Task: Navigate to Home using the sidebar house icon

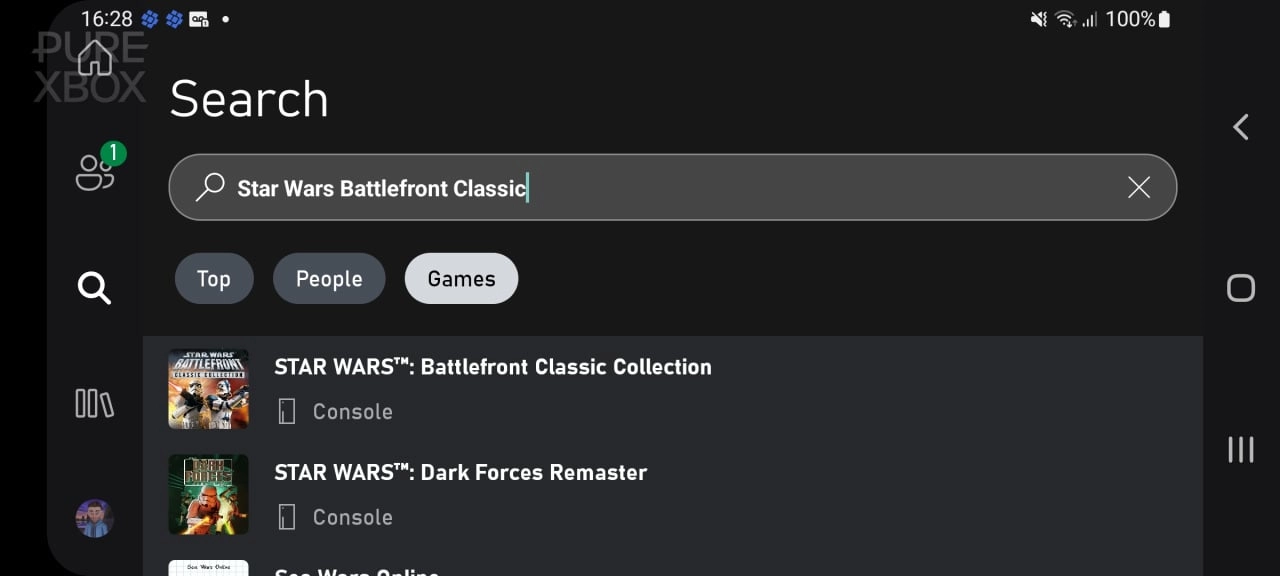Action: click(94, 57)
